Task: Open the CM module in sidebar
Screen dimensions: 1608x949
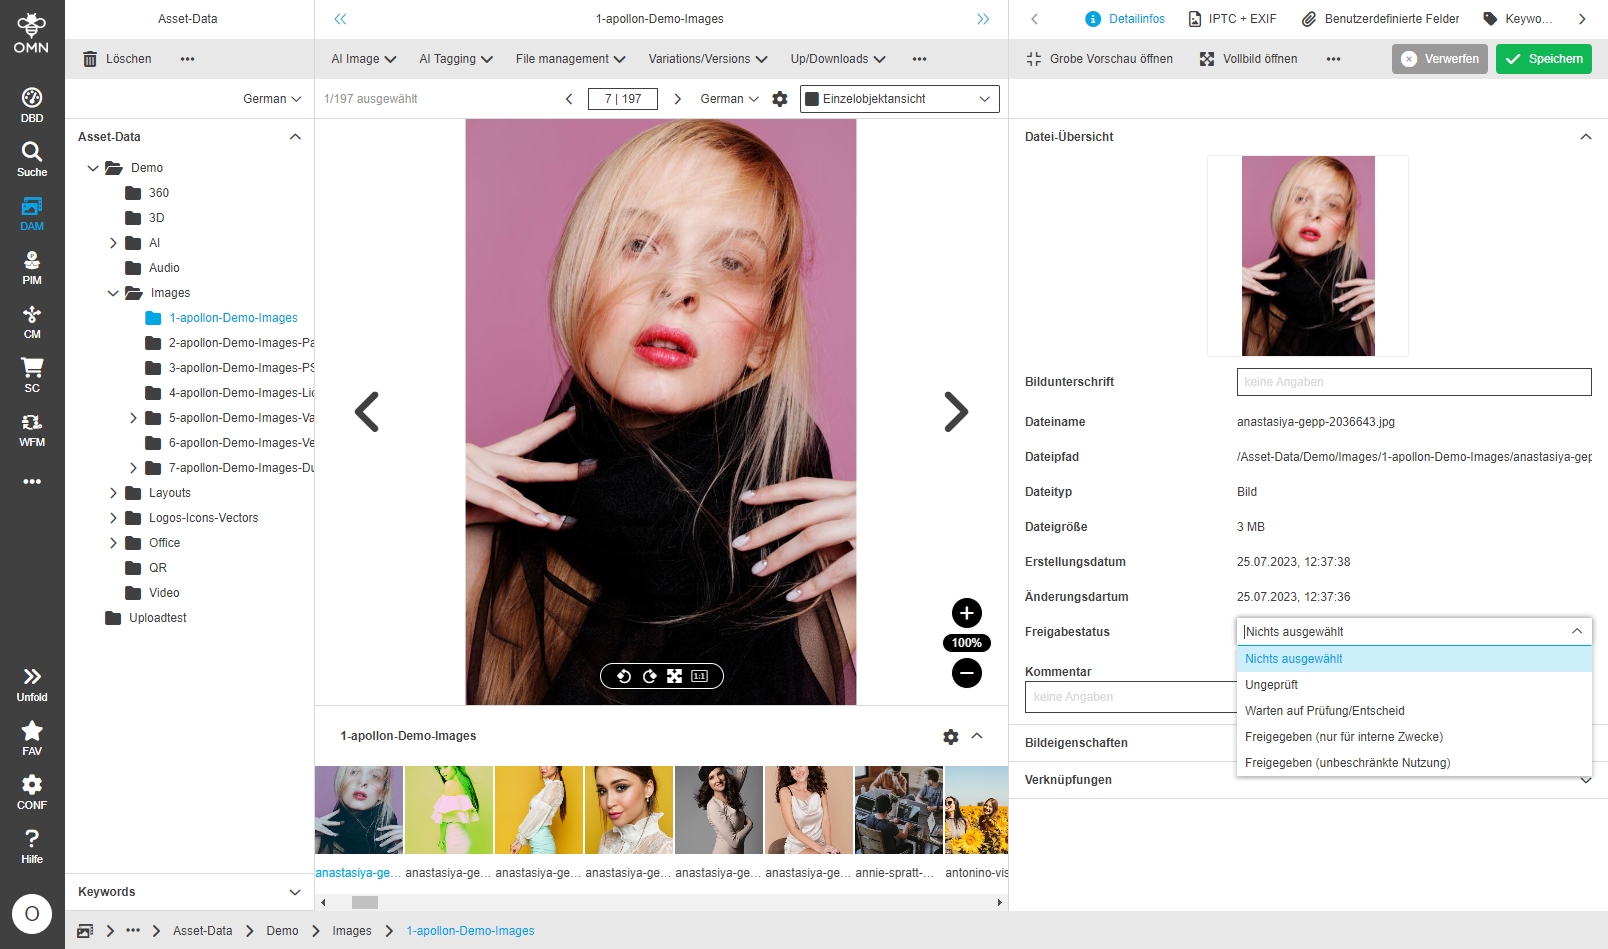Action: point(32,321)
